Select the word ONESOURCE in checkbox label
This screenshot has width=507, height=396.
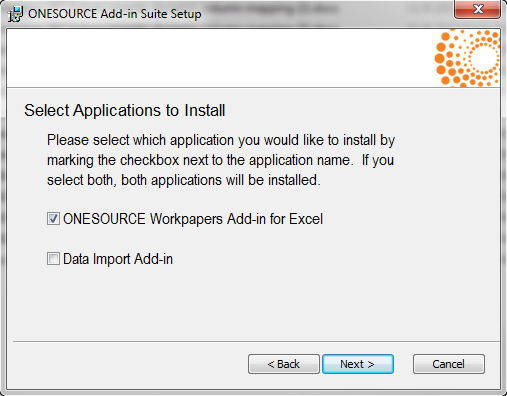pos(104,219)
